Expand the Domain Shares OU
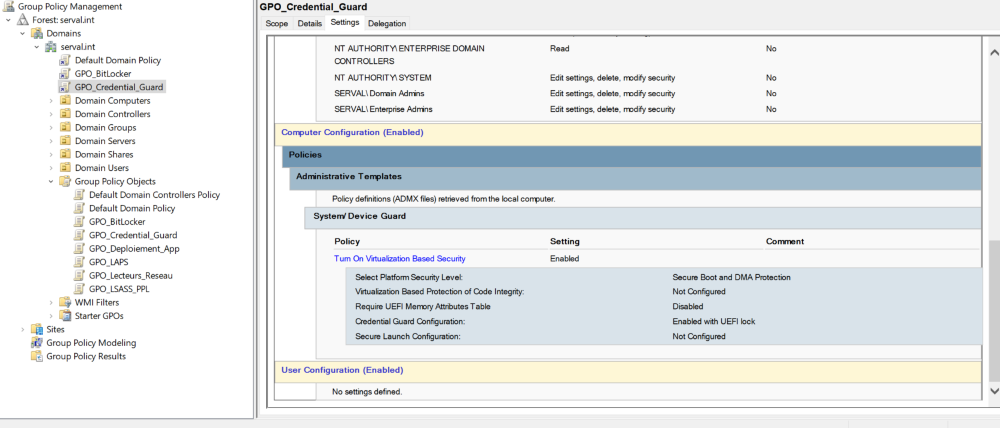 click(51, 154)
